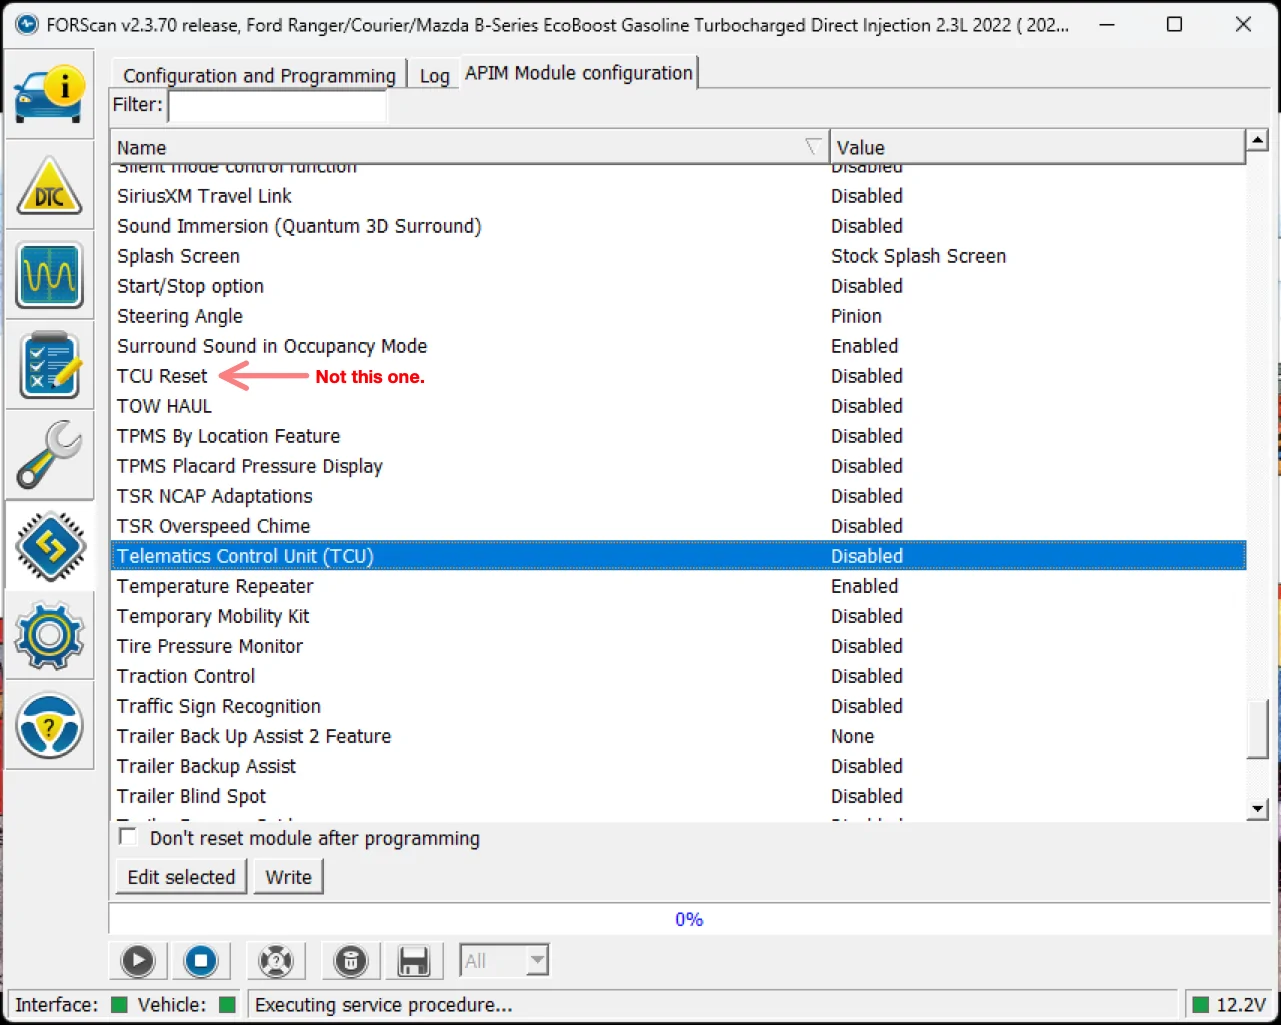Click the Name column header

point(470,147)
